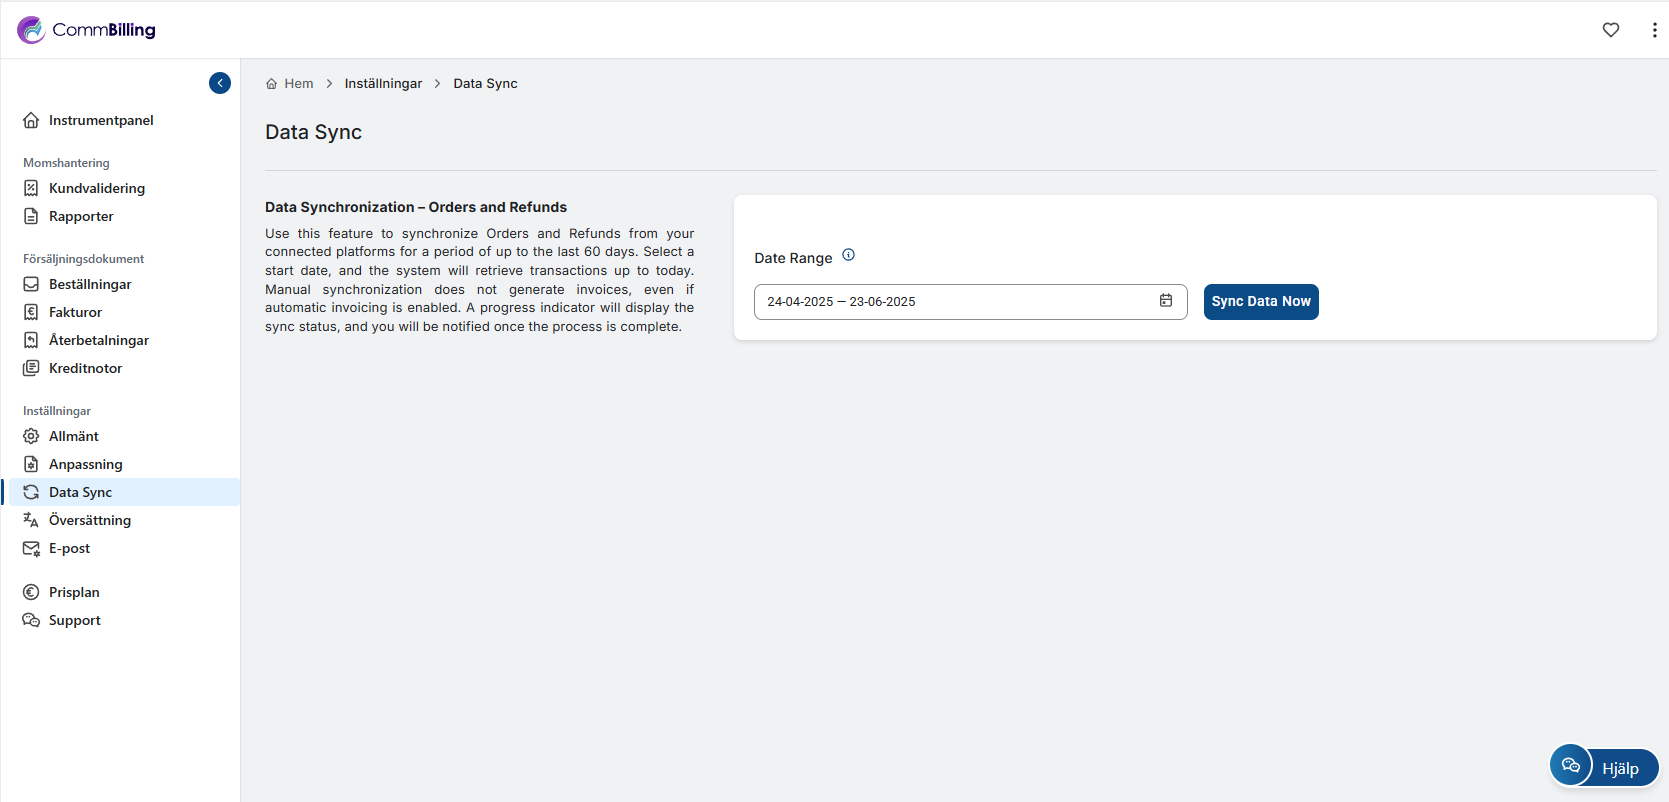Open the calendar picker icon
Screen dimensions: 1669x802
(1166, 301)
